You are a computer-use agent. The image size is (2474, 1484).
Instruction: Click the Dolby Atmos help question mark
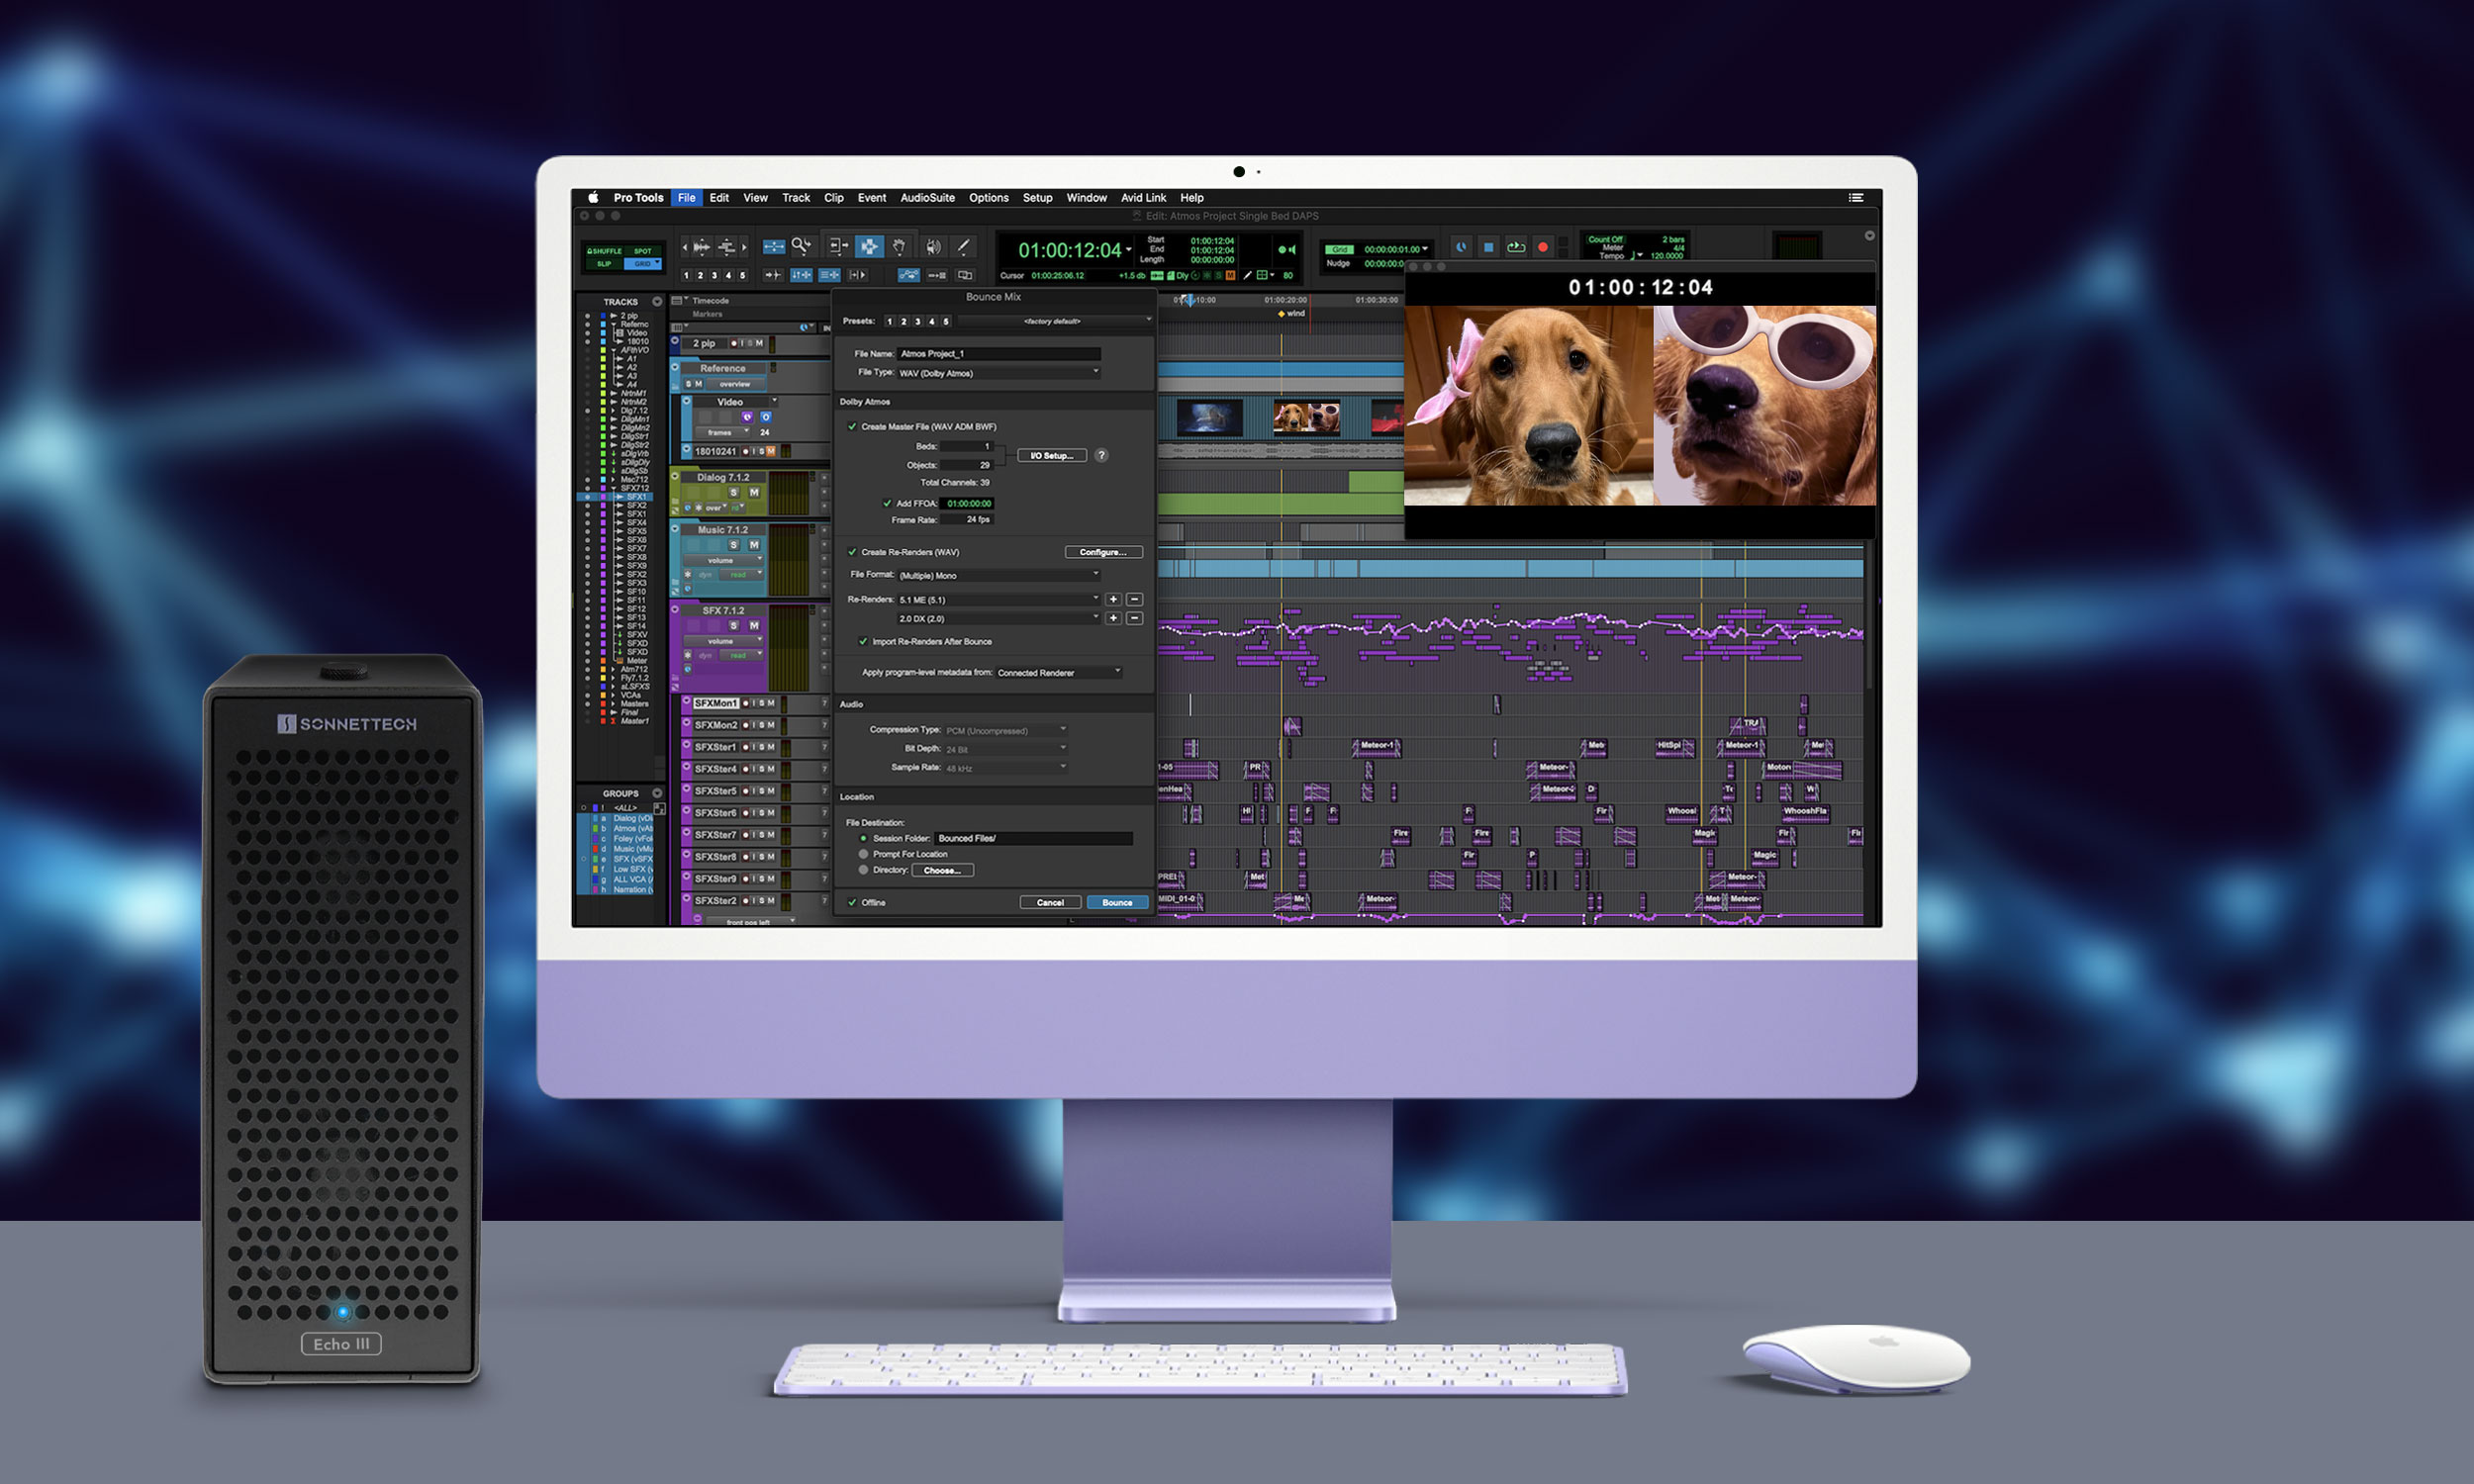tap(1101, 455)
